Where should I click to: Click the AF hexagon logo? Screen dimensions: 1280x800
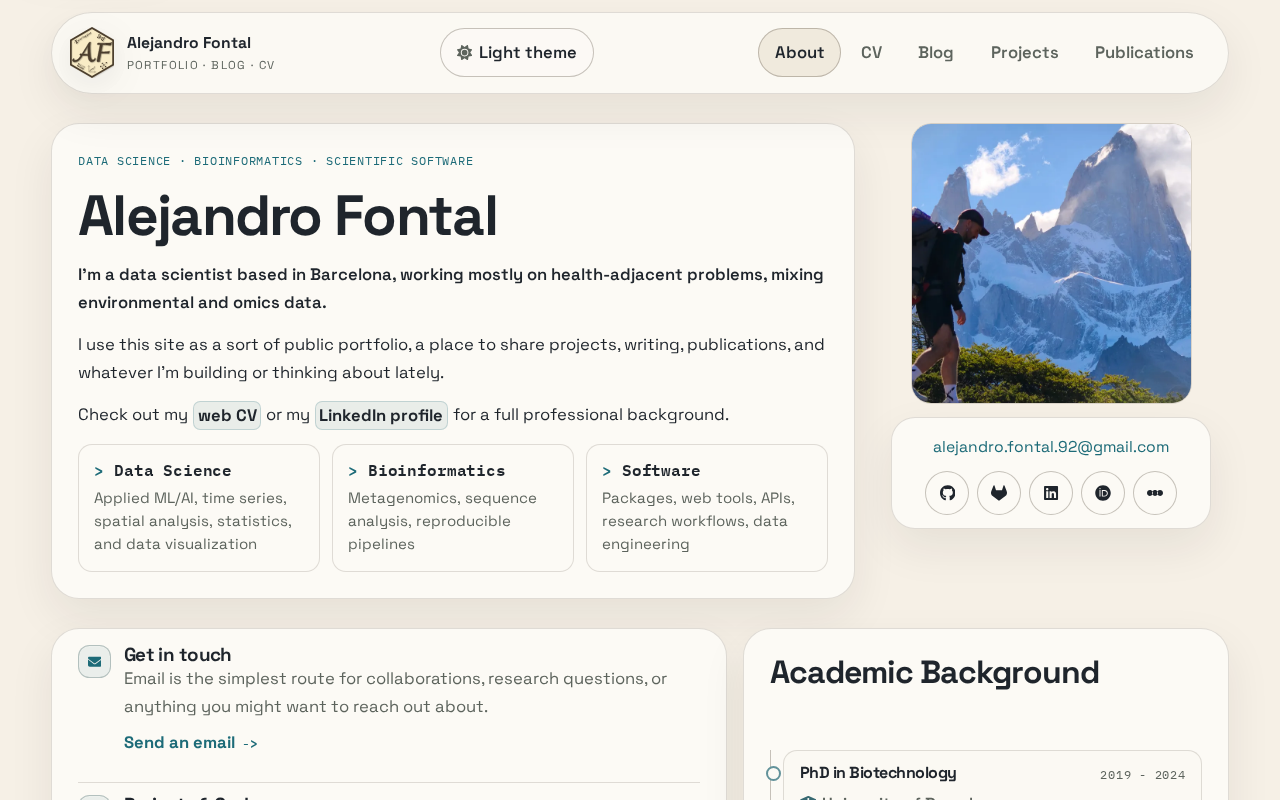pos(92,53)
